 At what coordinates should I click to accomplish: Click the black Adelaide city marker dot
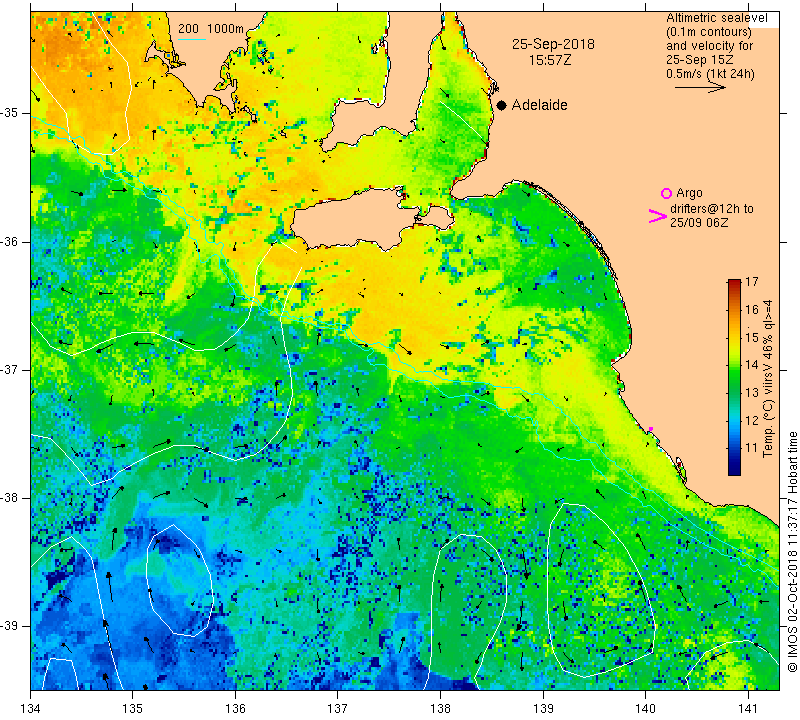pyautogui.click(x=502, y=105)
